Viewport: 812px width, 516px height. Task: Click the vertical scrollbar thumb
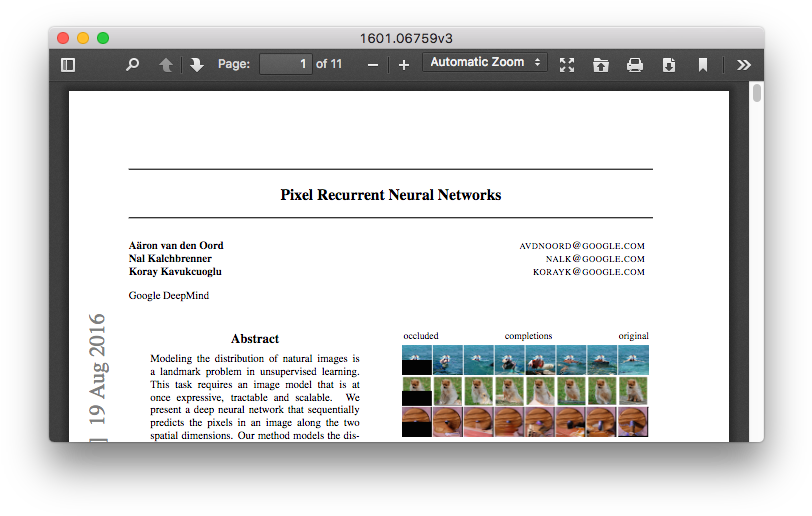[x=757, y=93]
